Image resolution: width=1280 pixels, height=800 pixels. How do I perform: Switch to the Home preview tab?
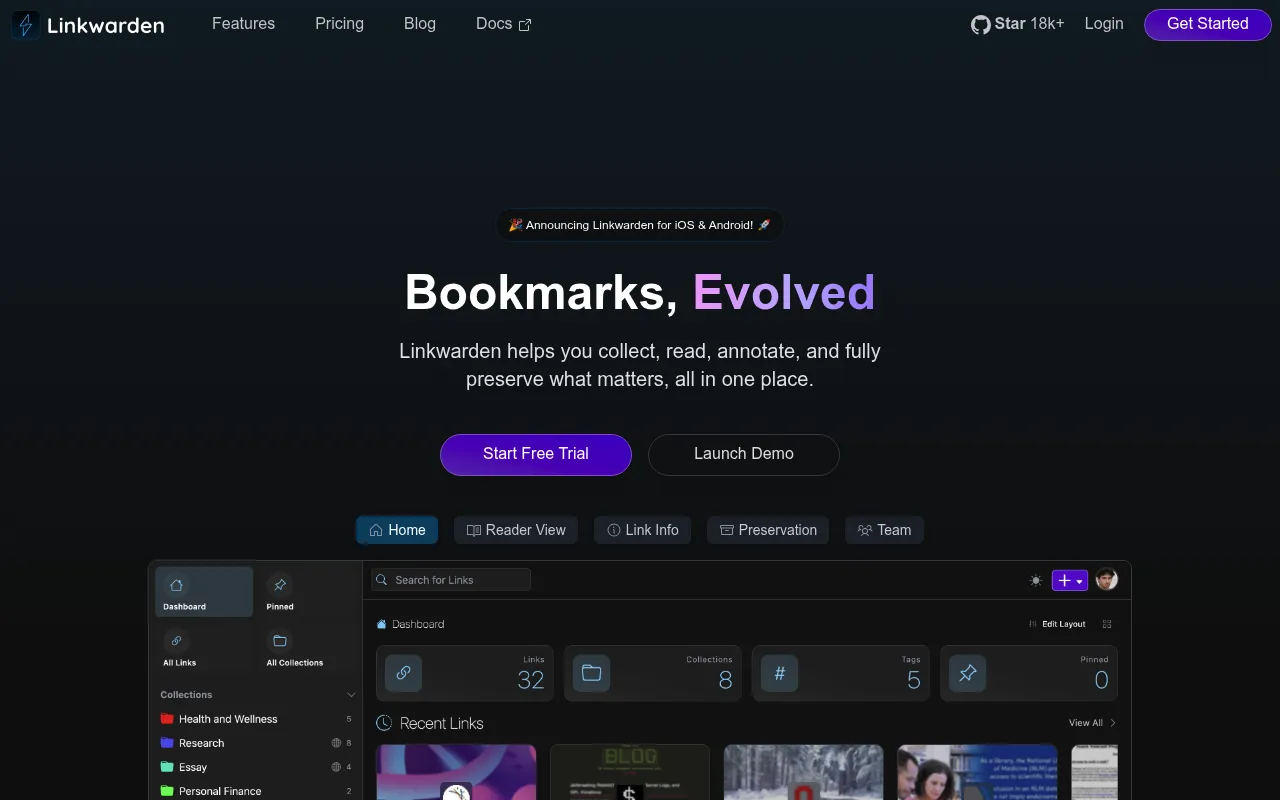tap(397, 530)
